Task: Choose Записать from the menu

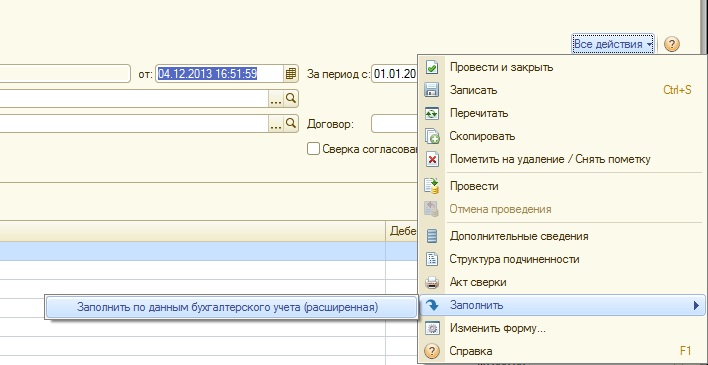Action: 562,90
